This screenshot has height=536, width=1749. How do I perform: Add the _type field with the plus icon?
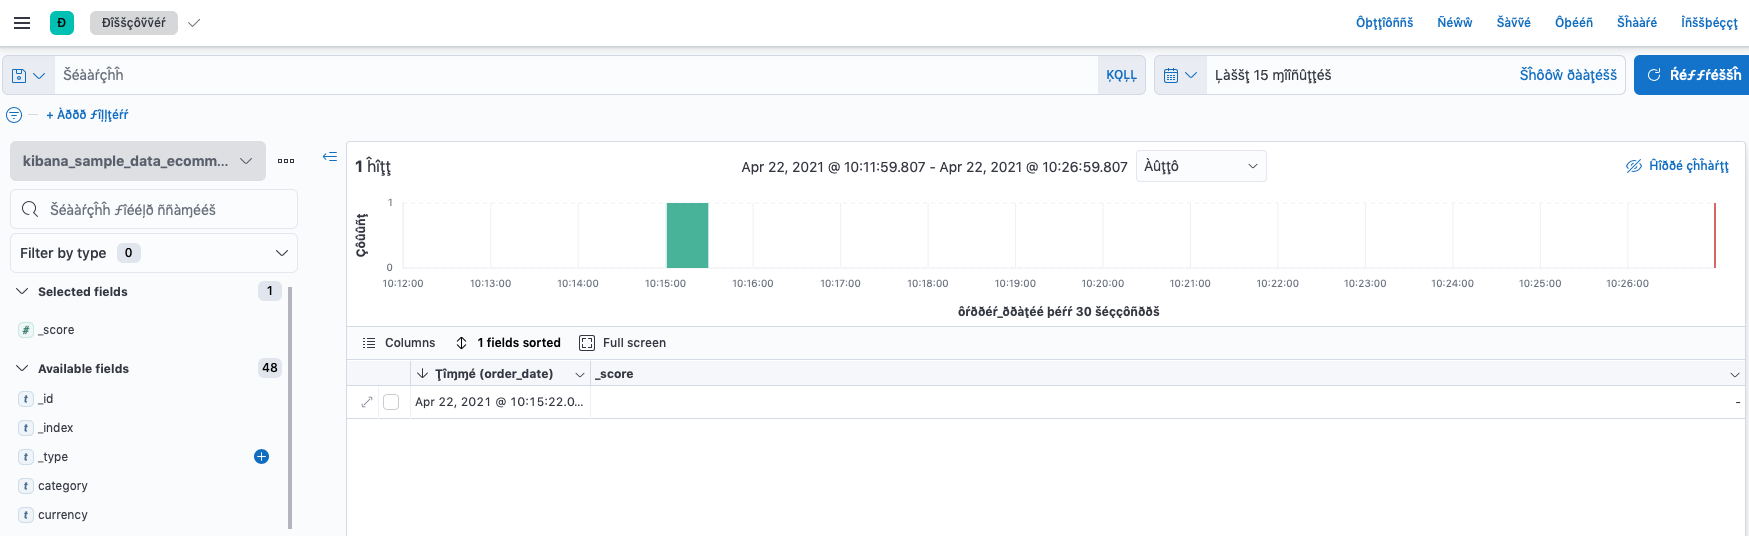point(262,457)
